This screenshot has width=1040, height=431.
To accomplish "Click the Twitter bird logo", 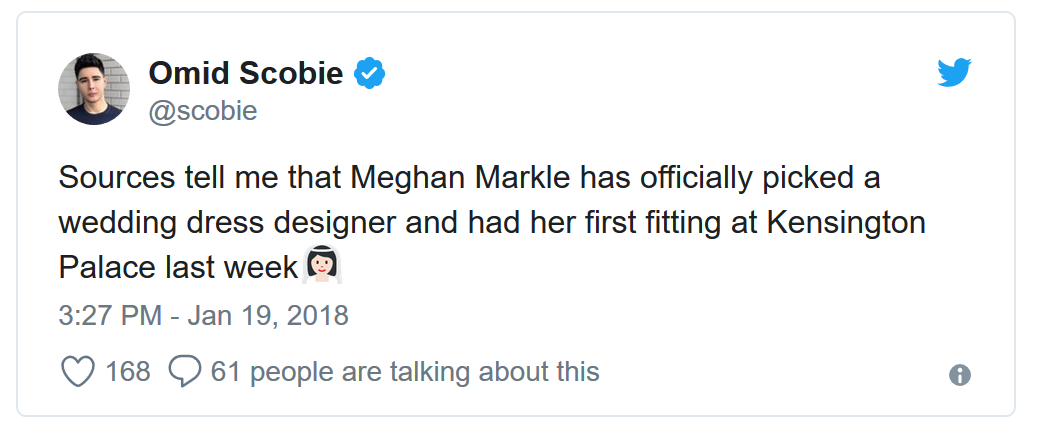I will point(954,72).
